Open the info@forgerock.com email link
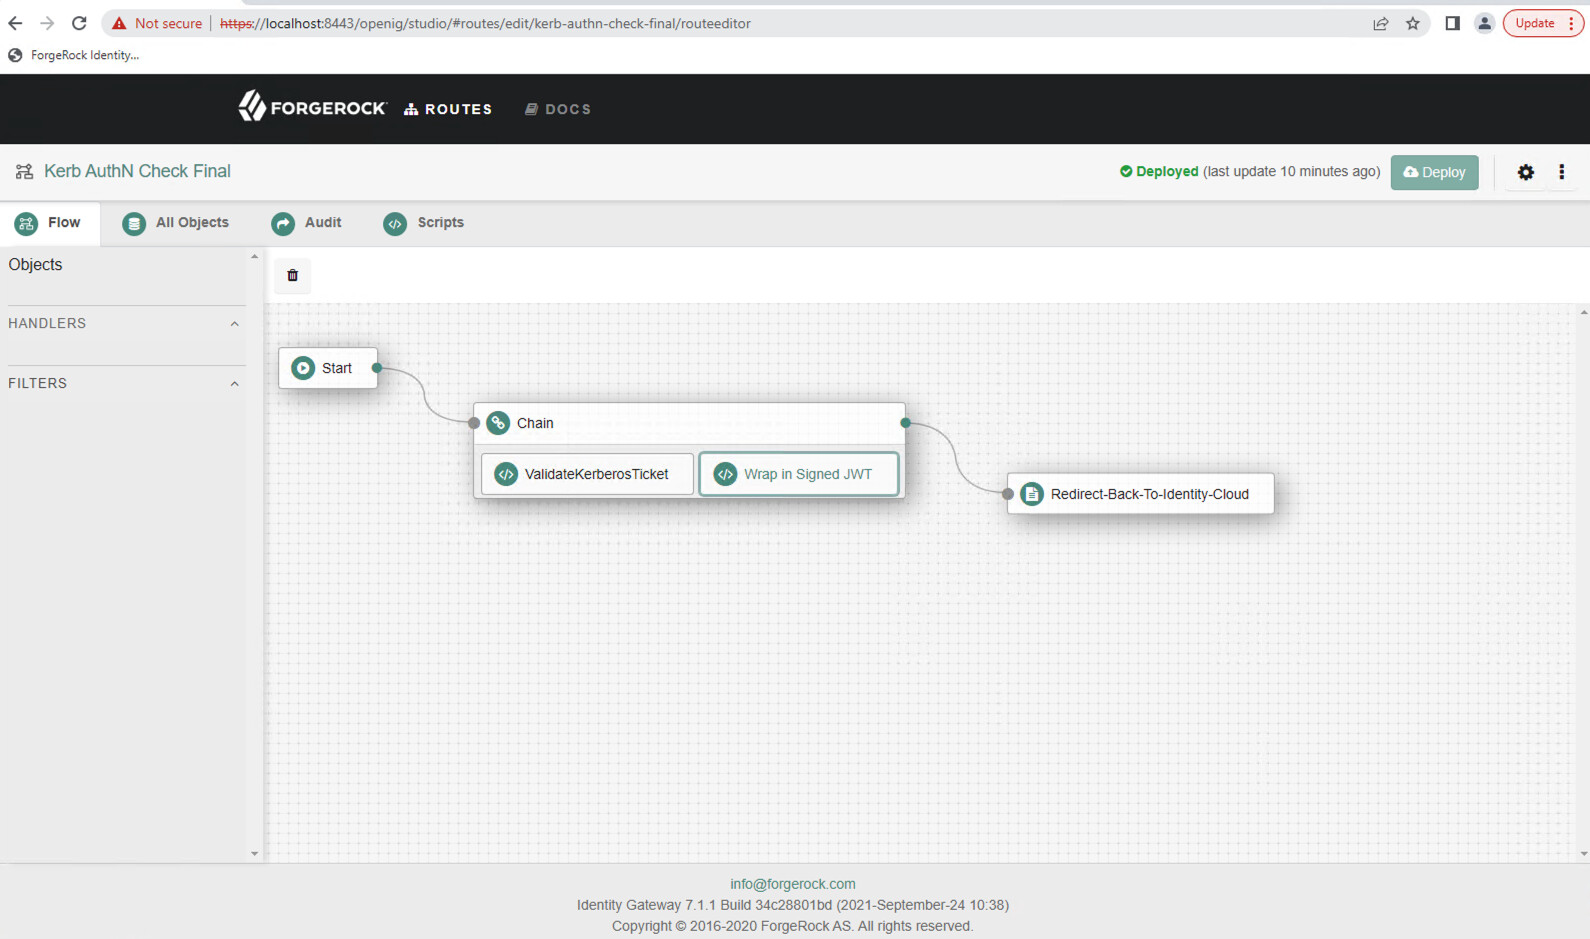This screenshot has height=939, width=1590. coord(793,884)
